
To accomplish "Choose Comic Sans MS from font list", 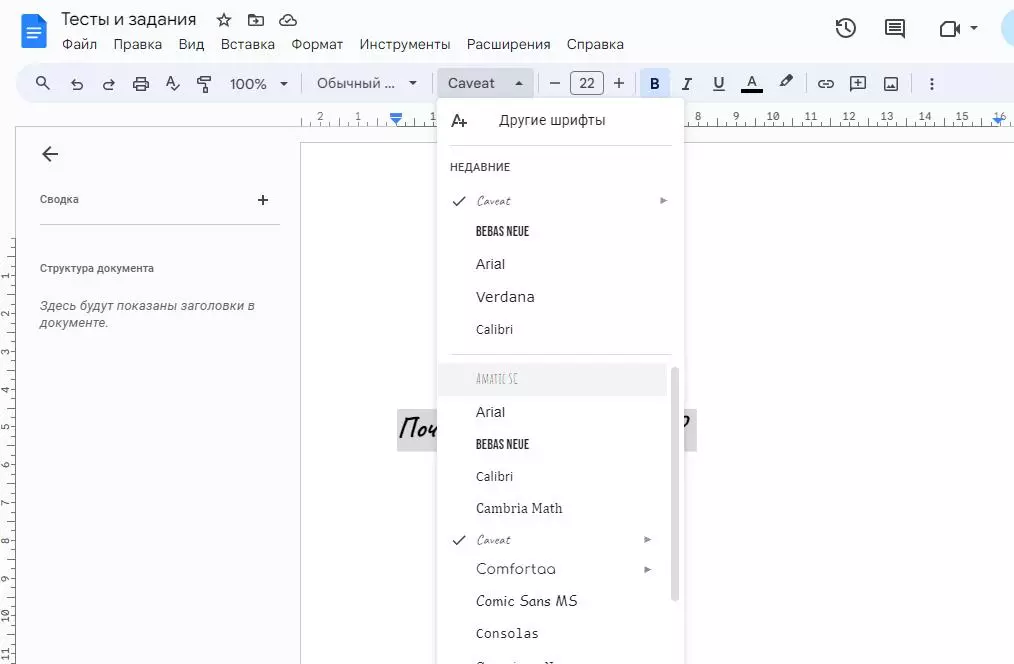I will [x=526, y=601].
